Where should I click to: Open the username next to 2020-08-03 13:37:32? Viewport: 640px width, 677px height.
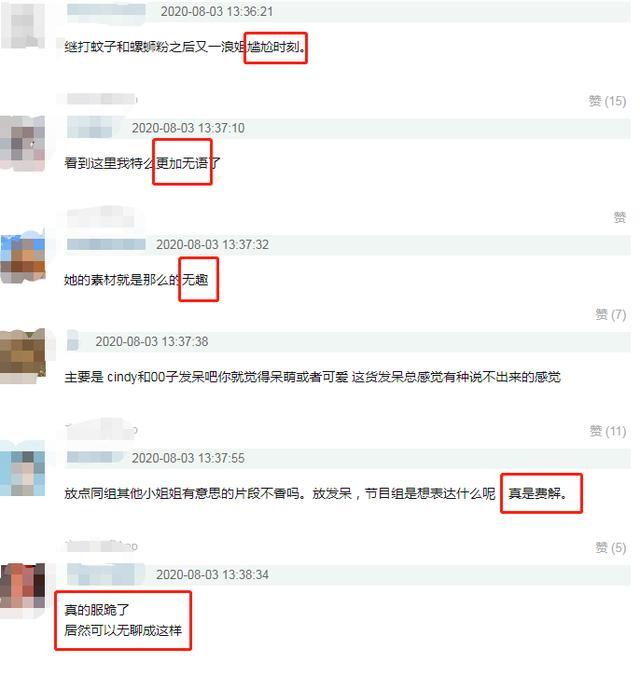pos(106,244)
